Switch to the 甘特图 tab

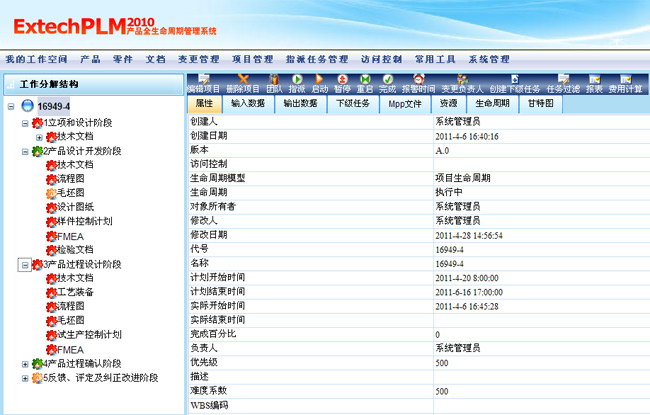click(539, 103)
